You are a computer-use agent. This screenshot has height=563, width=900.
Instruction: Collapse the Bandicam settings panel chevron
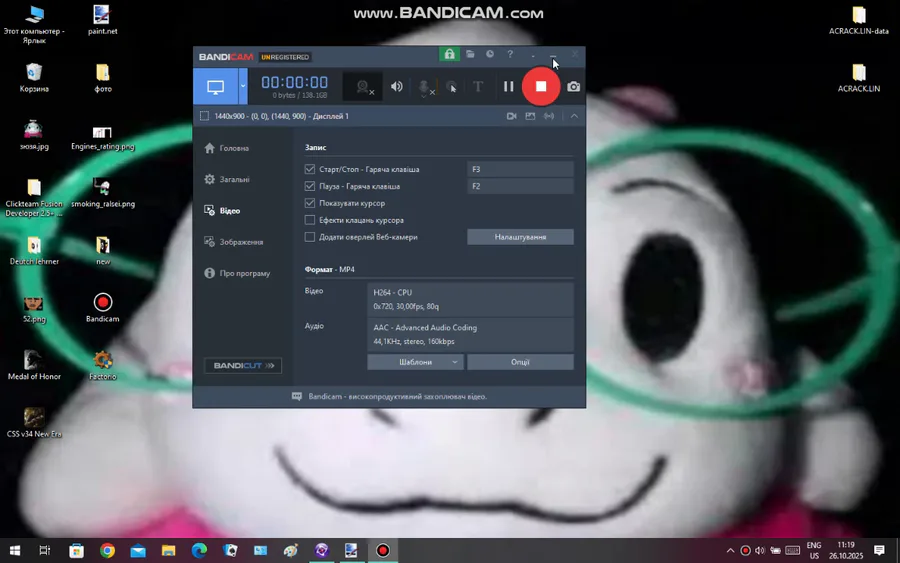point(574,116)
